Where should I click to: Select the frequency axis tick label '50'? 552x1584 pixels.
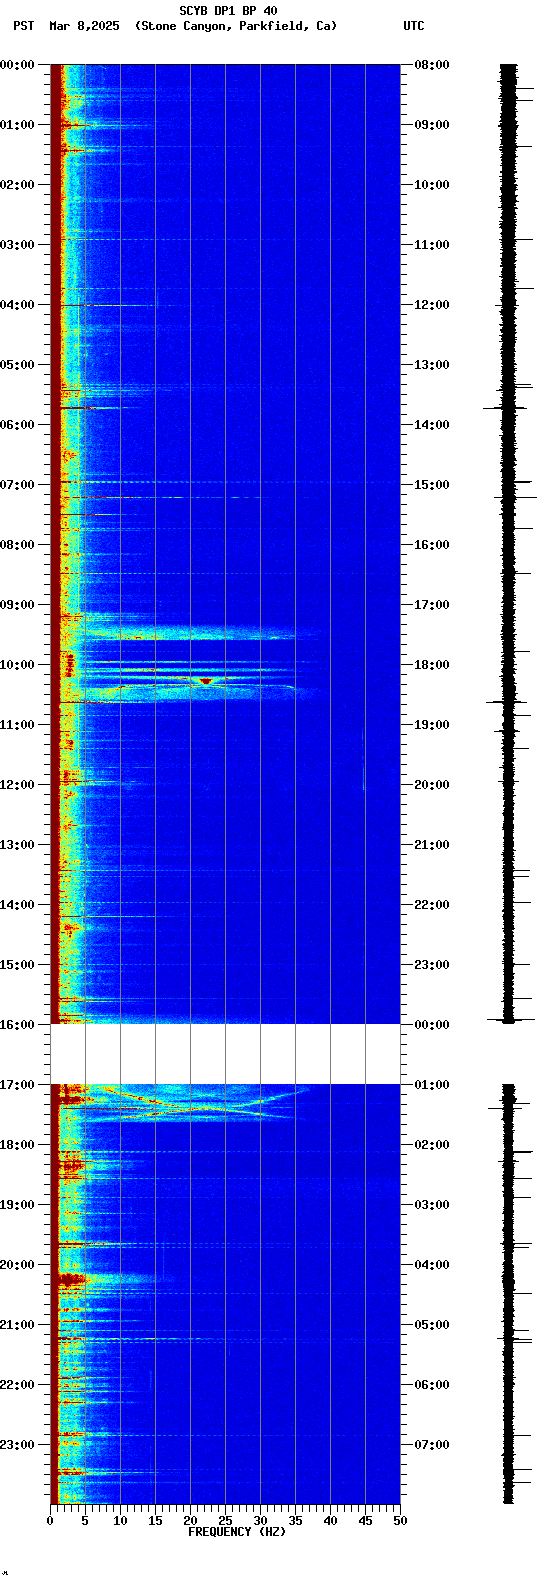tap(400, 1521)
